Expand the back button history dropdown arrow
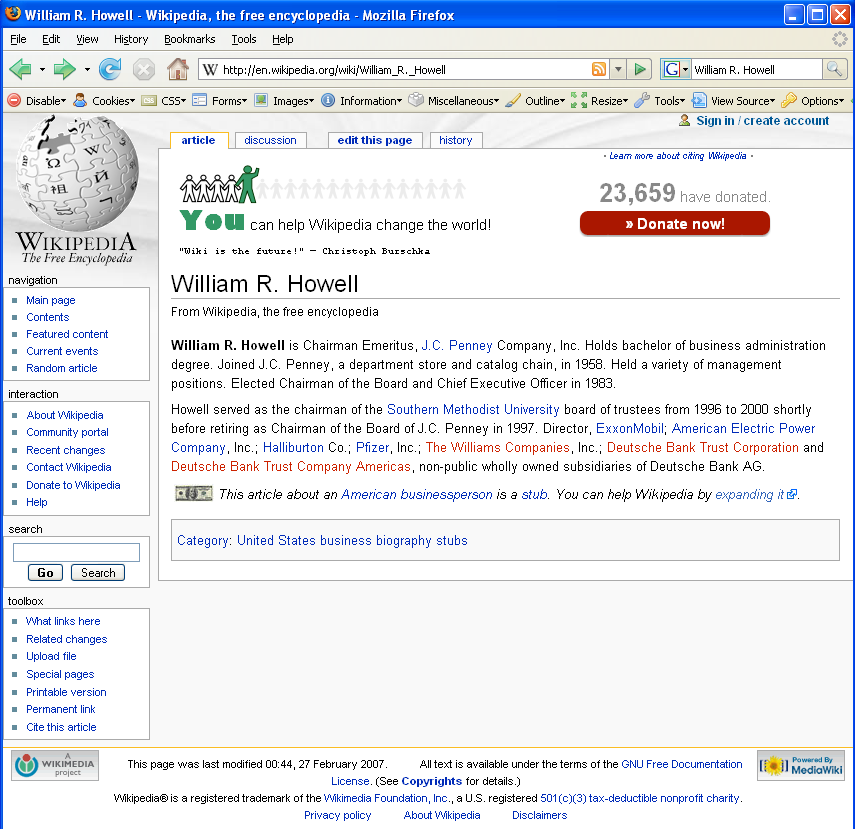The image size is (855, 829). [42, 69]
